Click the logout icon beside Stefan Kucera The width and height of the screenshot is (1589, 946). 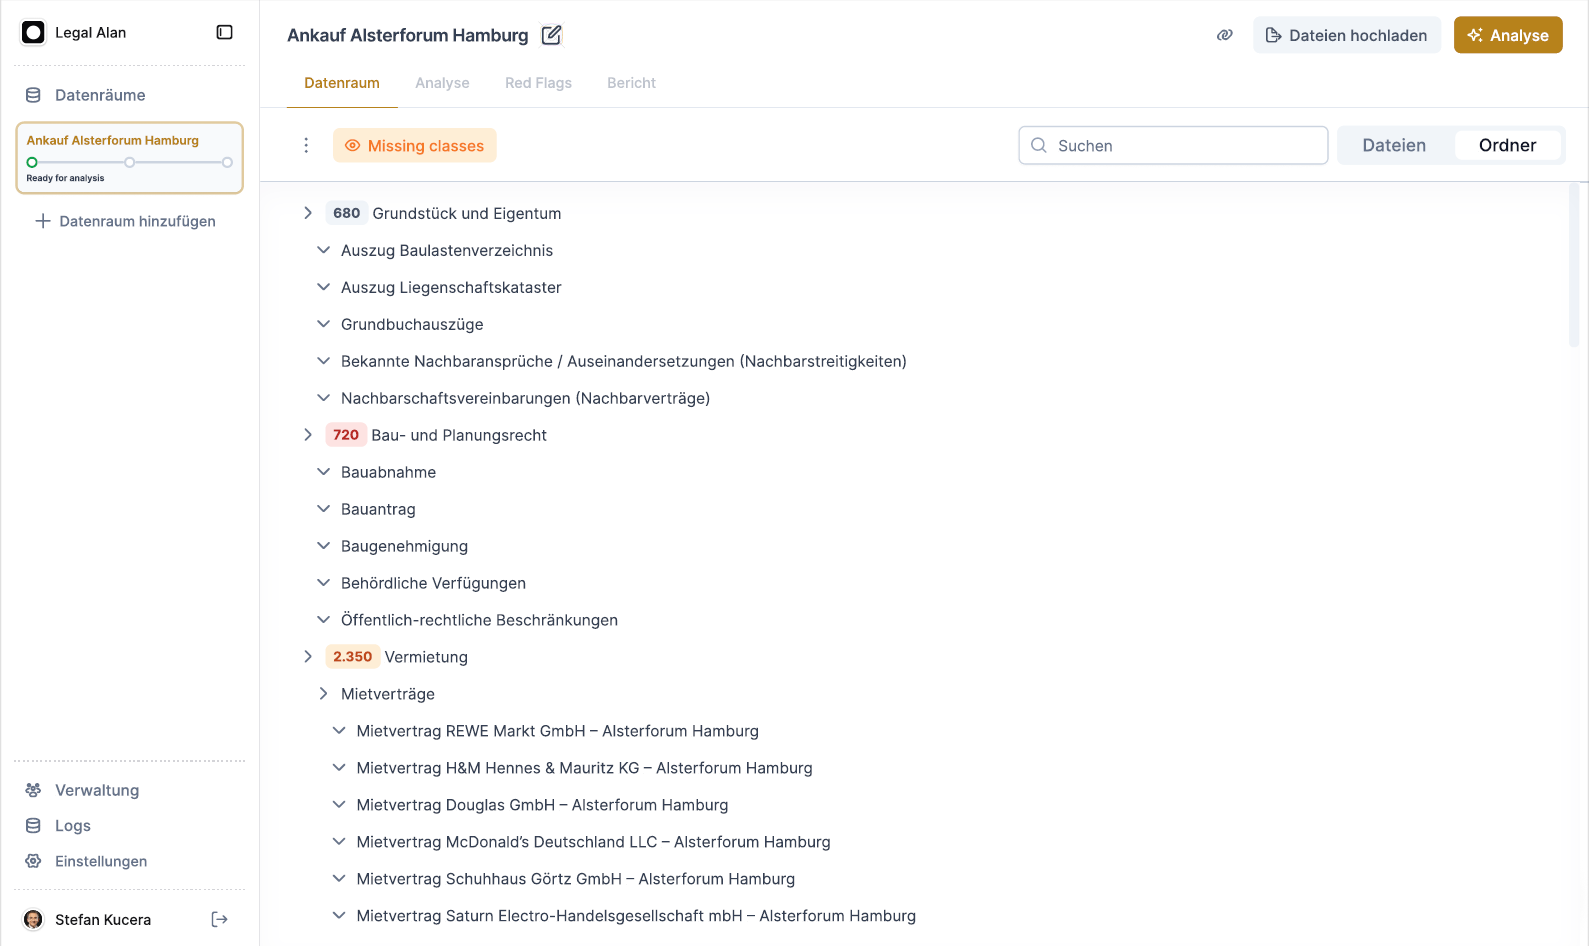tap(220, 920)
